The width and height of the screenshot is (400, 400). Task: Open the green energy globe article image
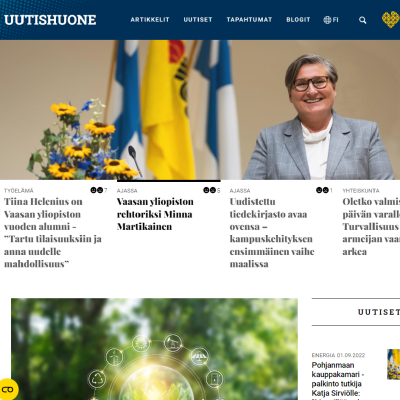coord(154,349)
